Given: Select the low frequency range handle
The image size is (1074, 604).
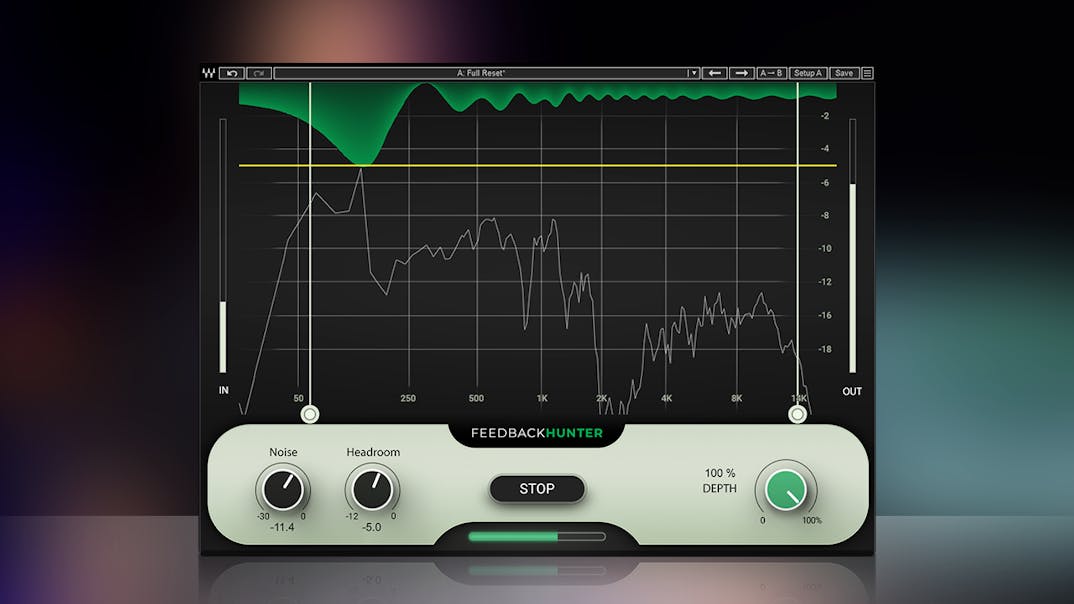Looking at the screenshot, I should [x=310, y=413].
